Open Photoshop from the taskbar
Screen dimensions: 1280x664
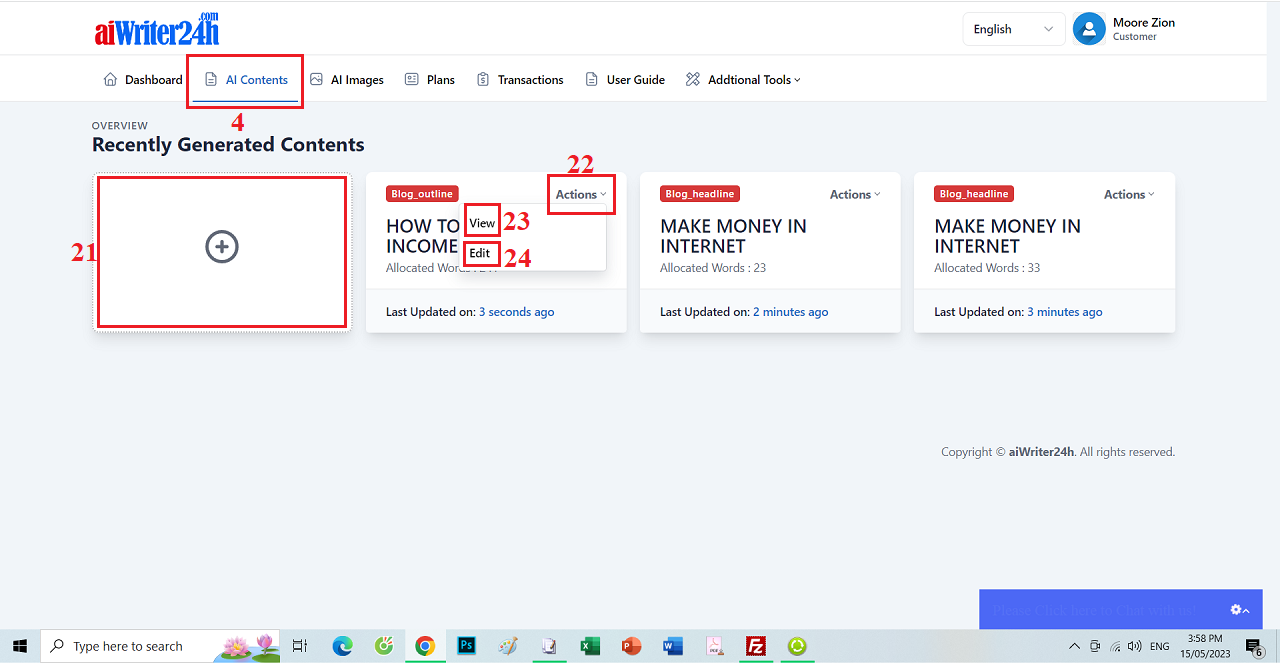point(466,646)
